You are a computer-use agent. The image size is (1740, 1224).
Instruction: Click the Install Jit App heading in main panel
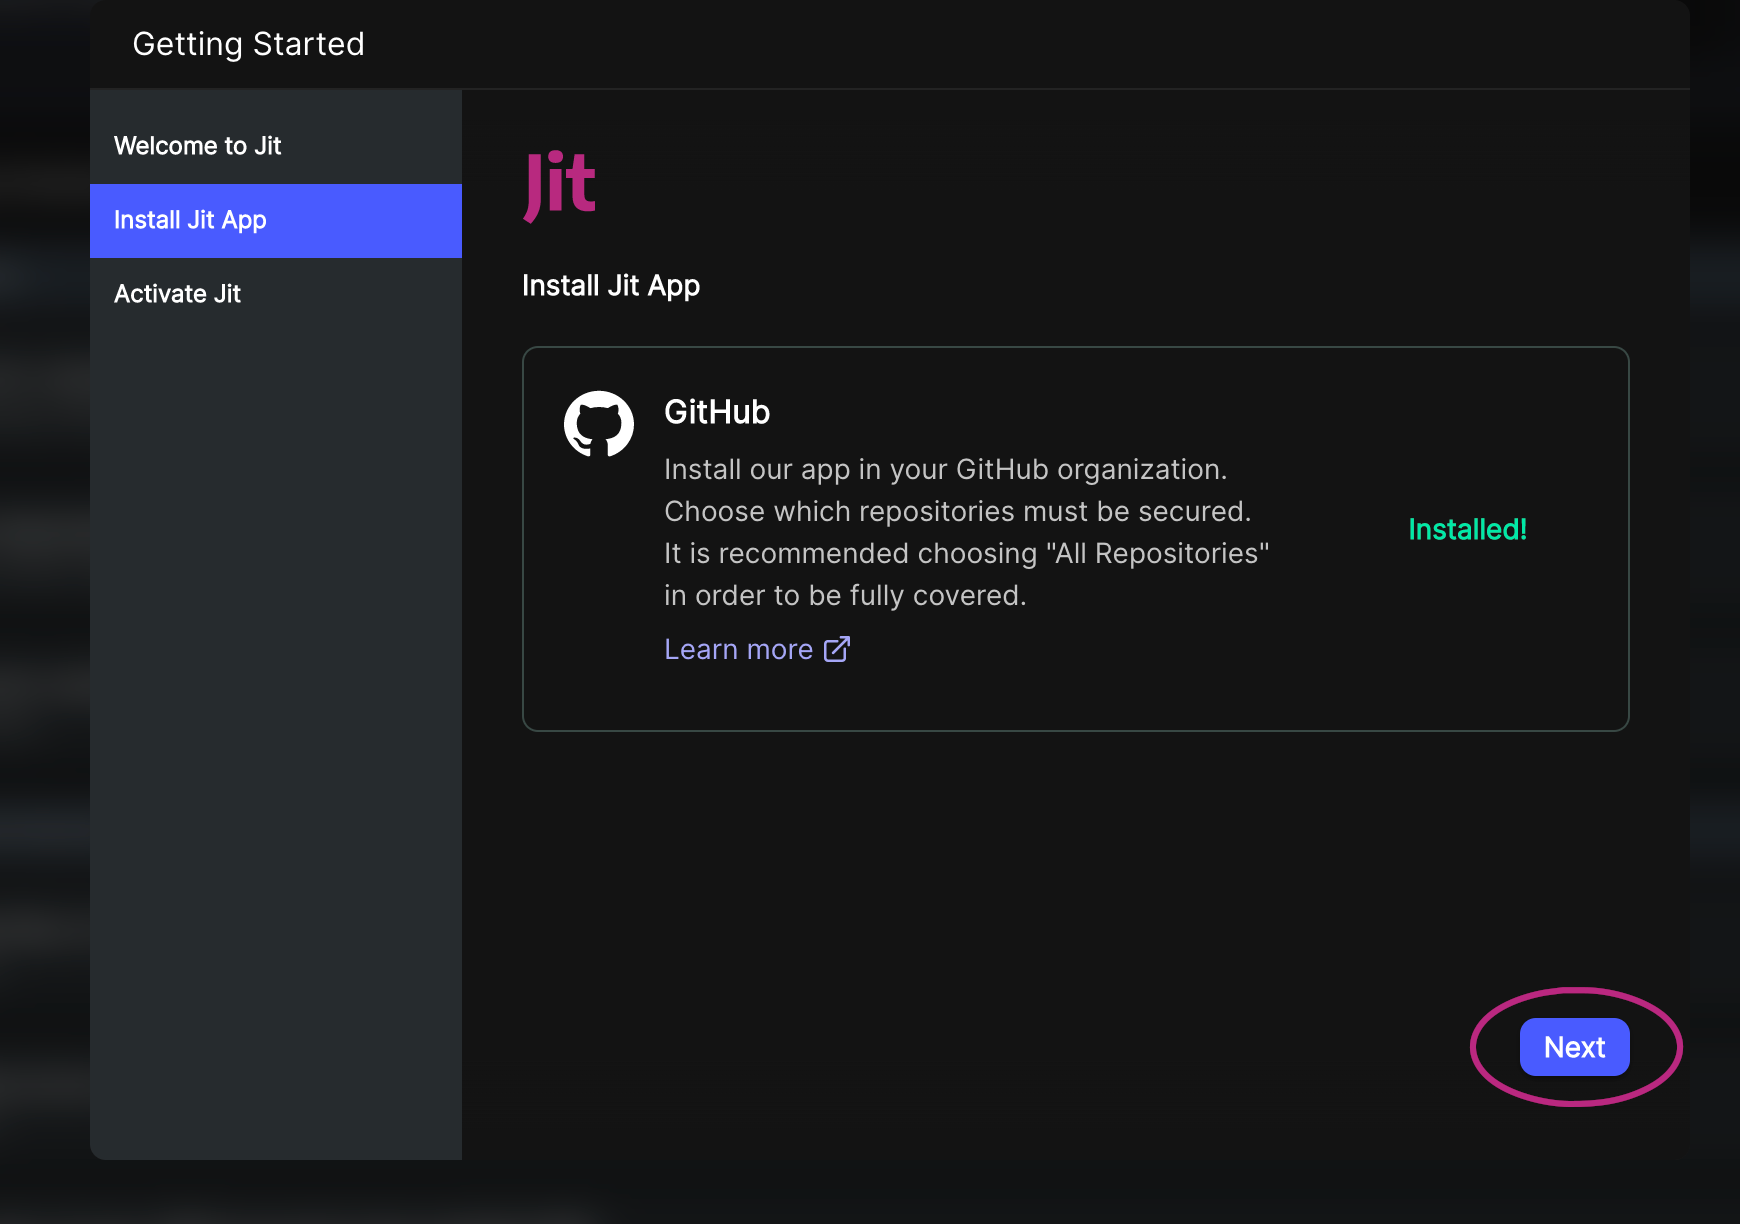(x=611, y=286)
